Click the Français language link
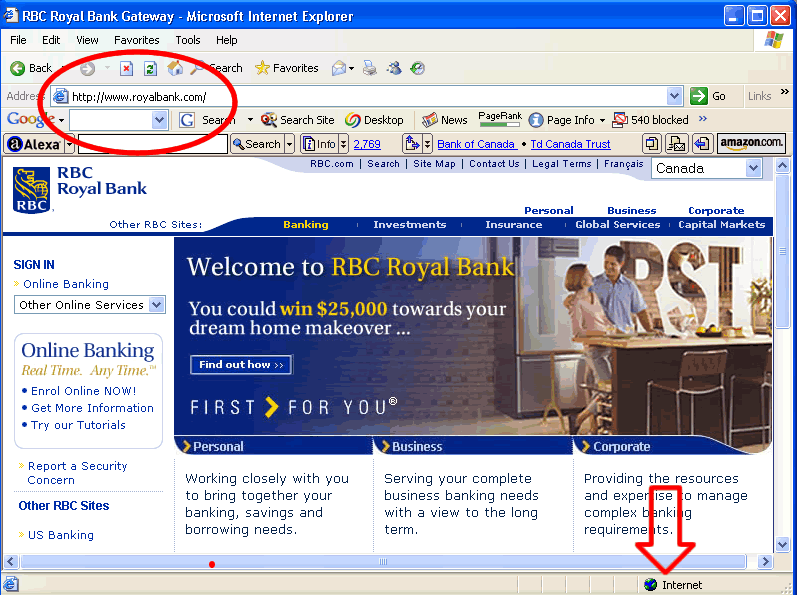Image resolution: width=797 pixels, height=595 pixels. coord(624,164)
